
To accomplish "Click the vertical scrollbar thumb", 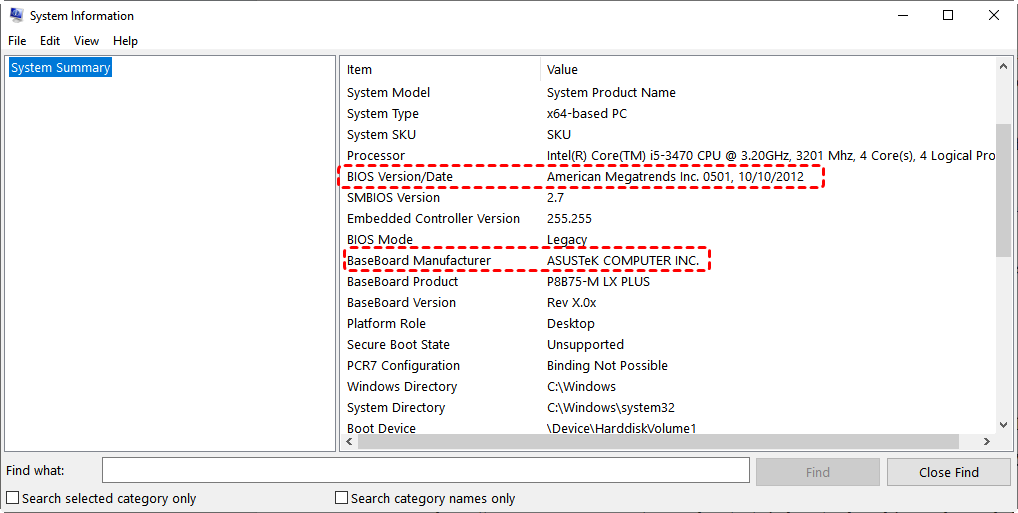I will (1004, 190).
